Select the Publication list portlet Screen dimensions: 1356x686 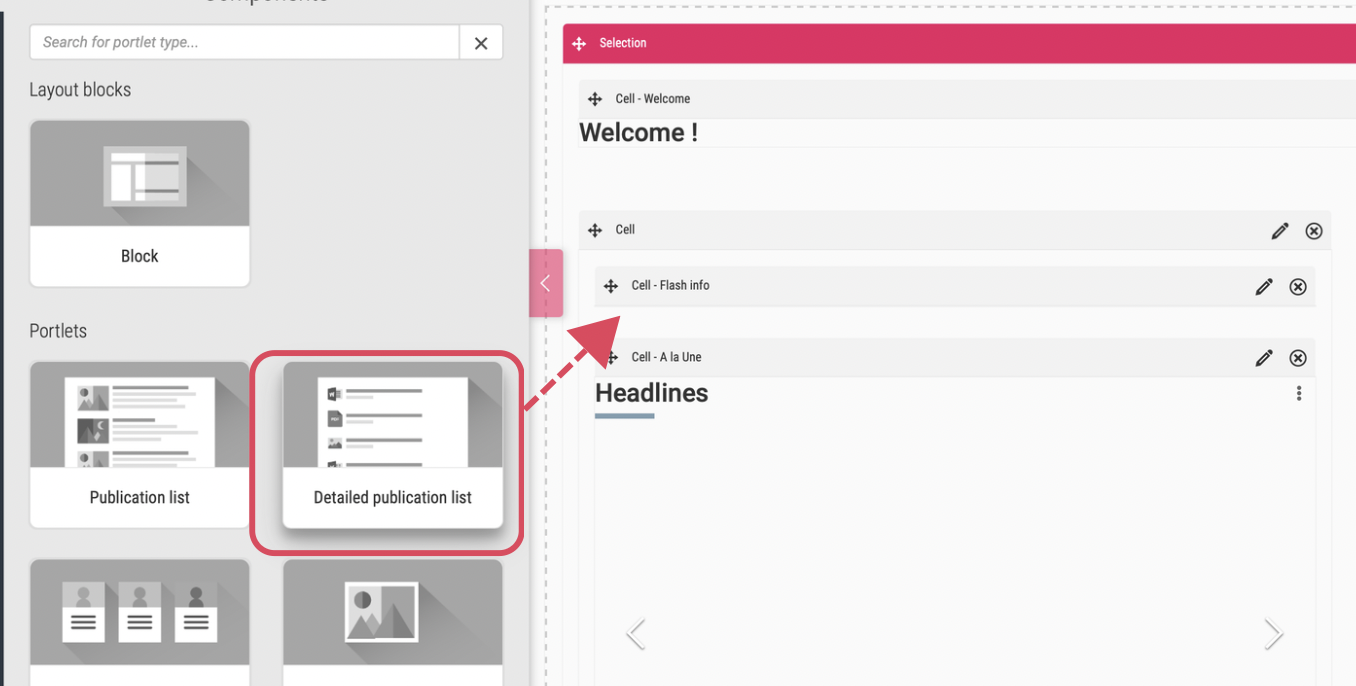pyautogui.click(x=140, y=444)
